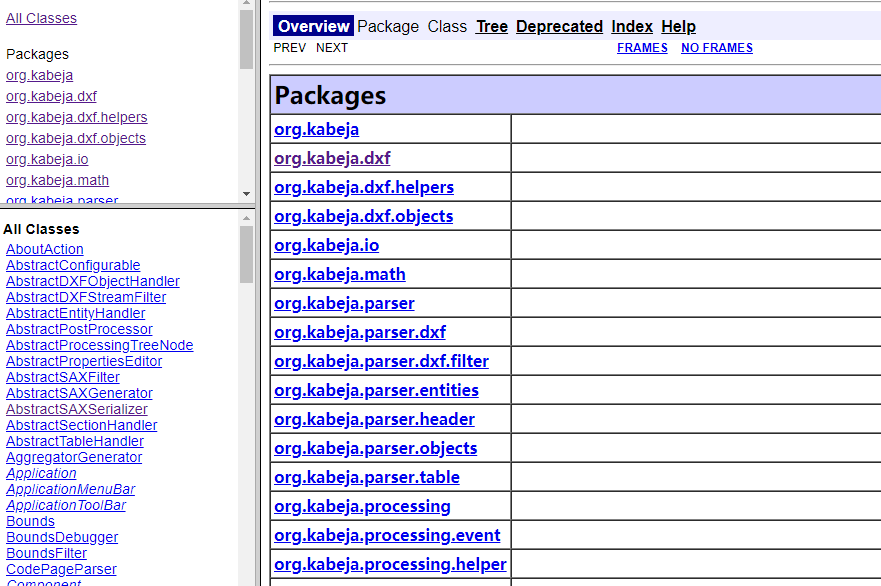Click the org.kabeja.dxf.helpers link
This screenshot has width=881, height=586.
[364, 187]
